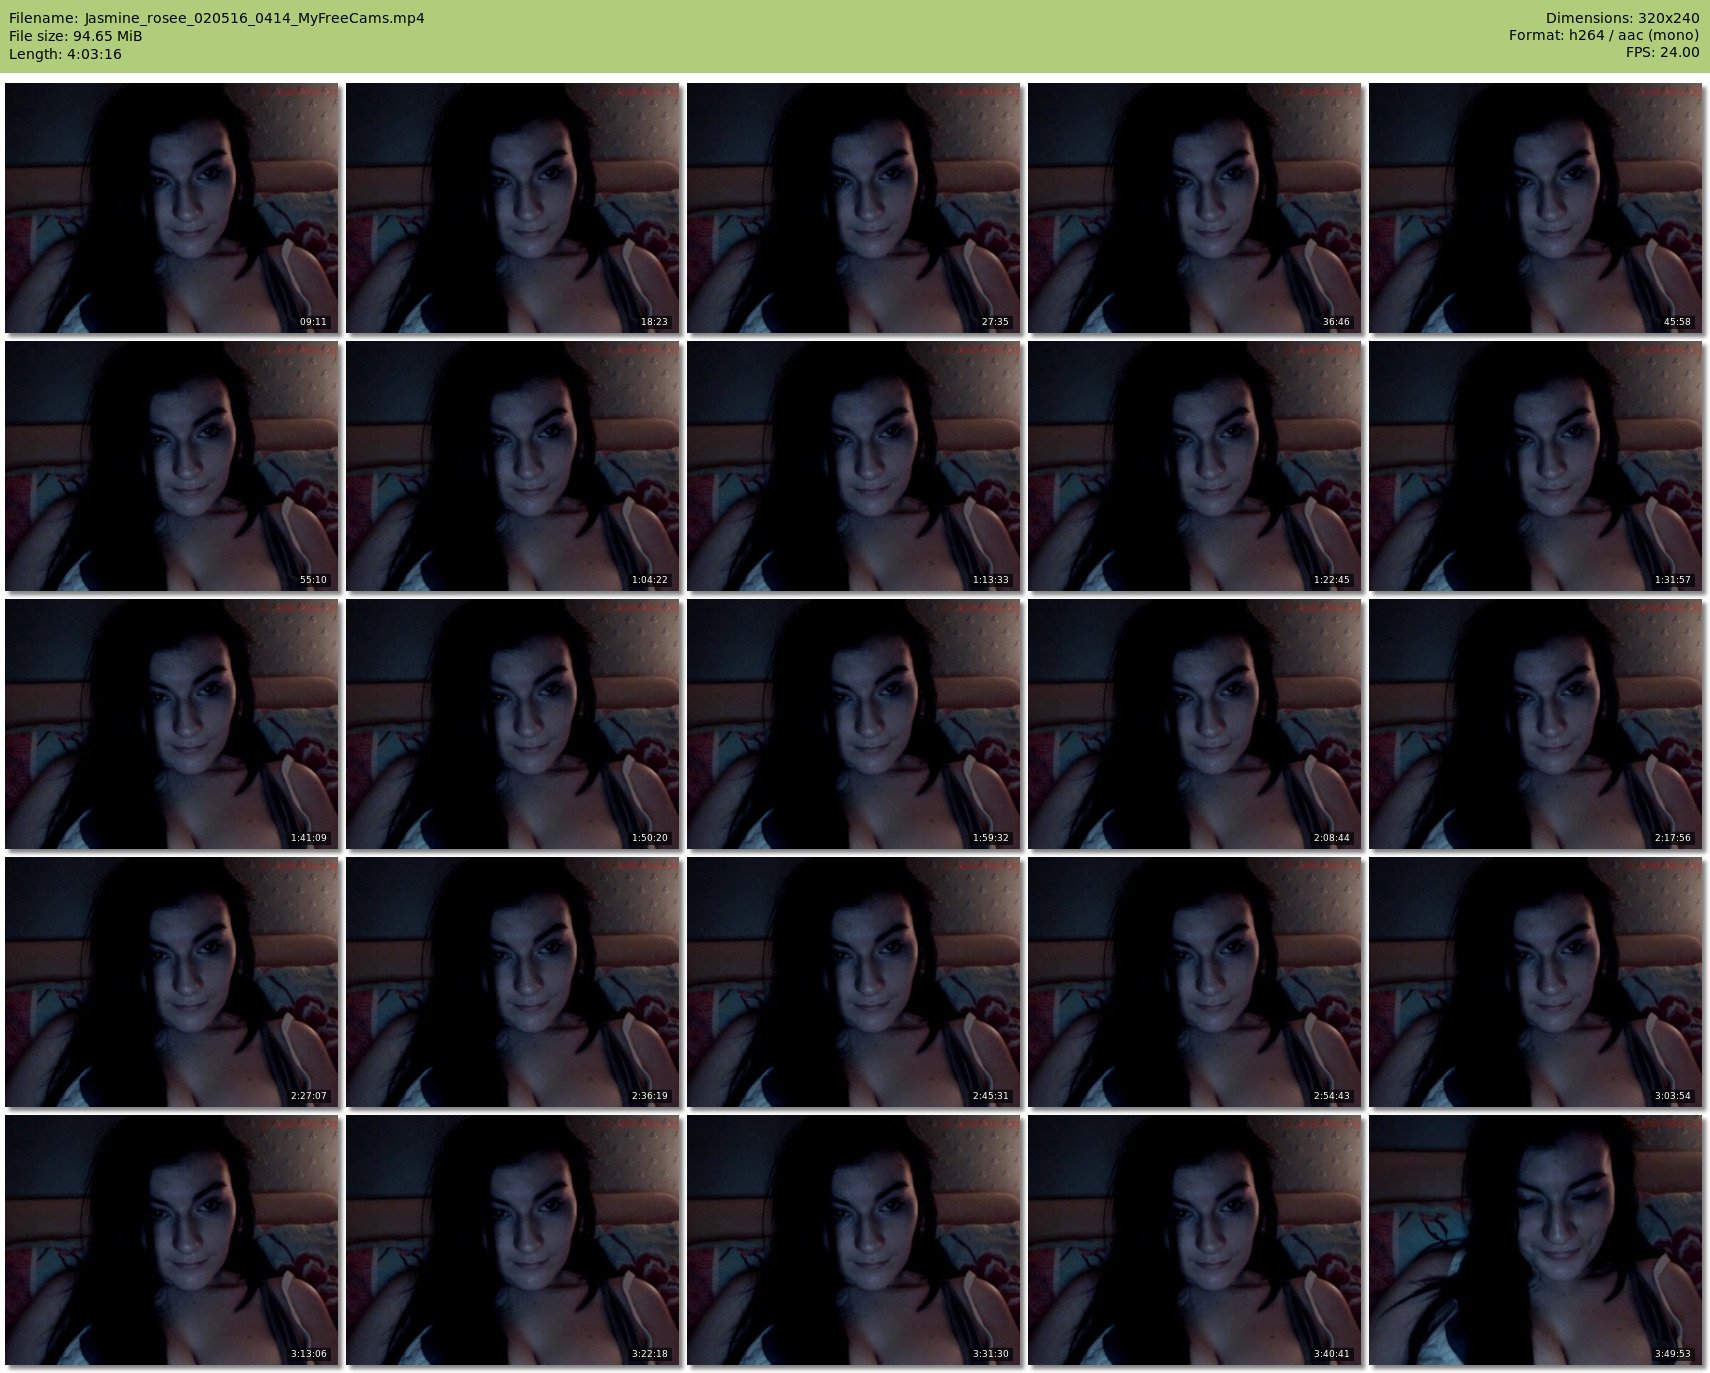This screenshot has width=1710, height=1373.
Task: Pick the 2:08:44 thumbnail
Action: (x=1195, y=724)
